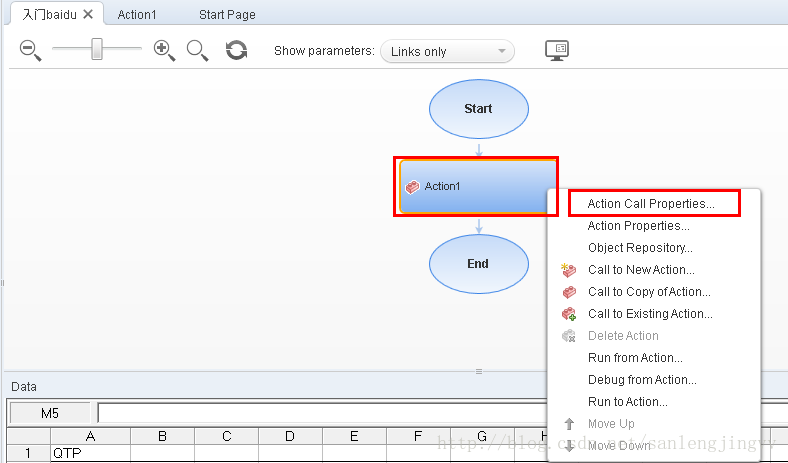The width and height of the screenshot is (788, 463).
Task: Open the monitor display view icon
Action: [557, 50]
